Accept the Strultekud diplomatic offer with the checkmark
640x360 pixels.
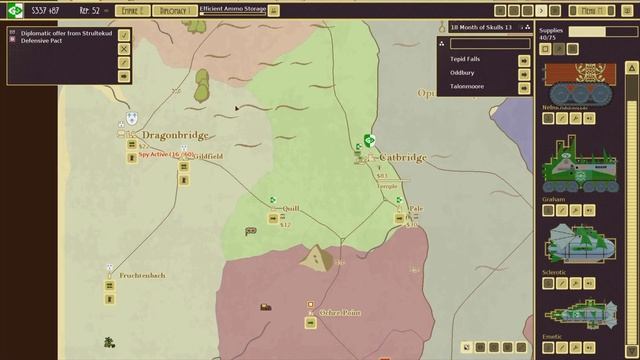click(124, 35)
